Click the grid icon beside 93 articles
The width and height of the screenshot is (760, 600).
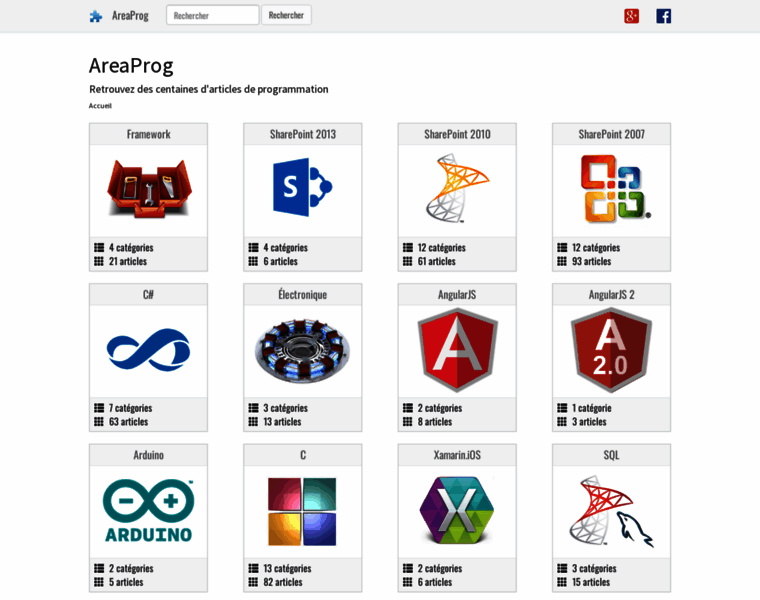(562, 261)
